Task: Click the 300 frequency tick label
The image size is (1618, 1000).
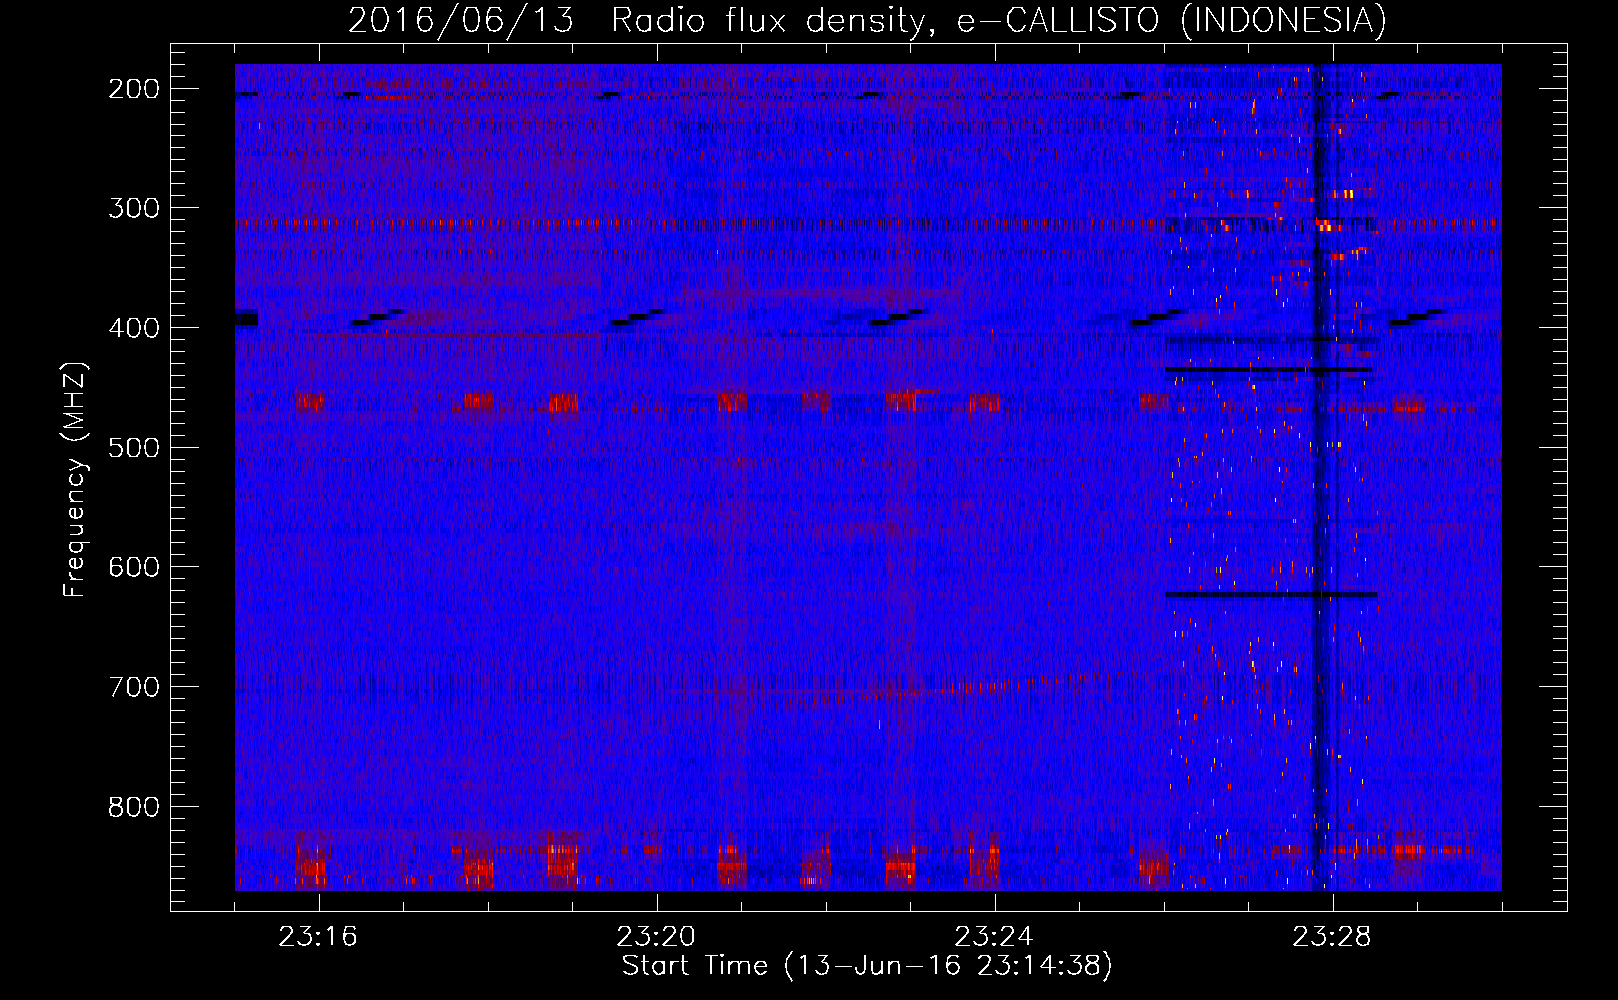Action: pyautogui.click(x=134, y=208)
